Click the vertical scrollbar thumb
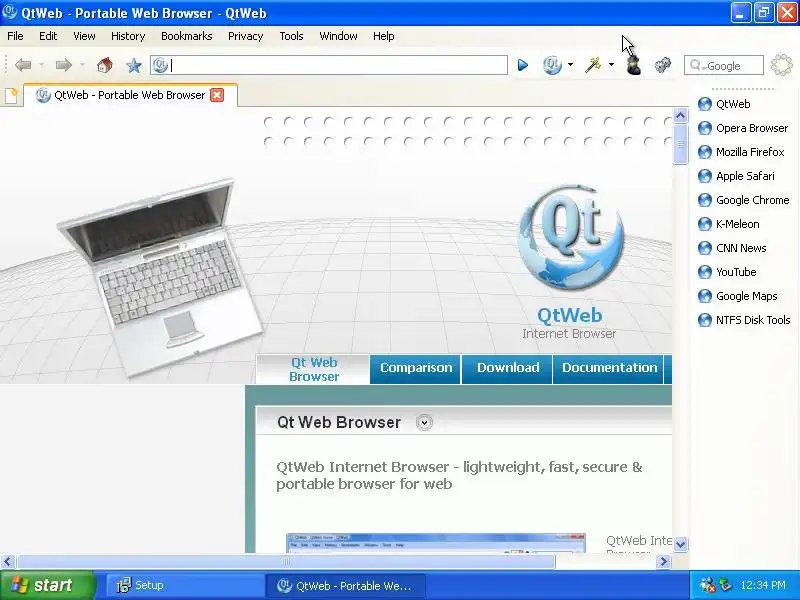 [x=680, y=144]
